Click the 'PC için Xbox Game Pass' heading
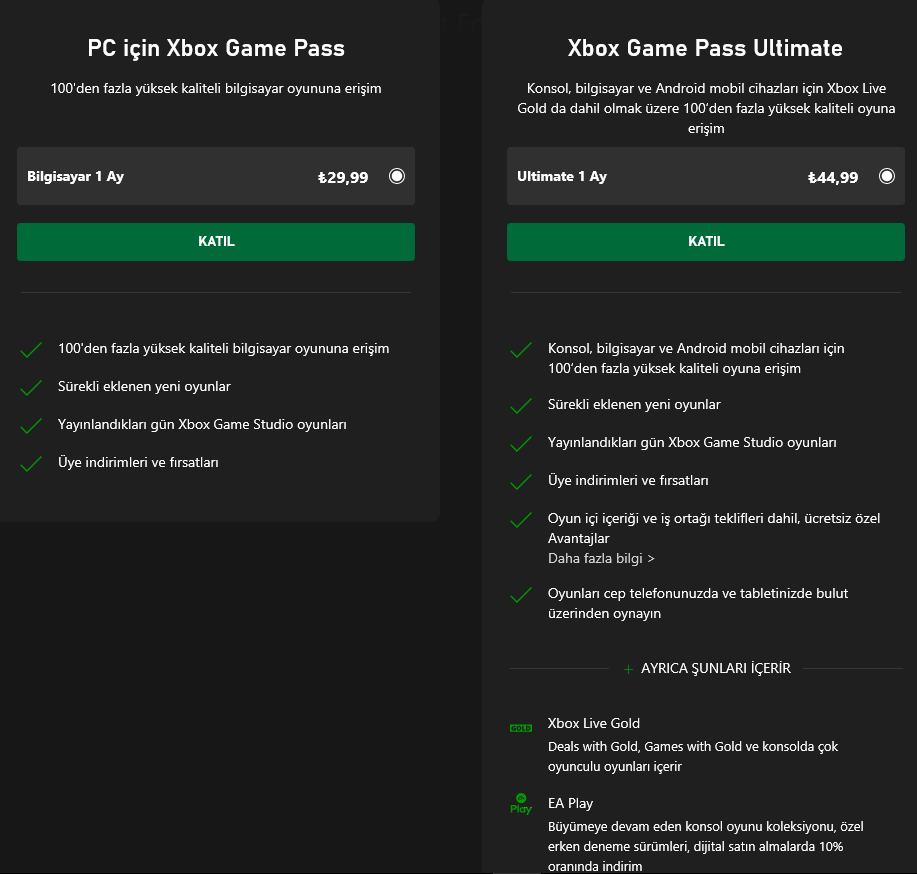This screenshot has height=874, width=917. [215, 48]
